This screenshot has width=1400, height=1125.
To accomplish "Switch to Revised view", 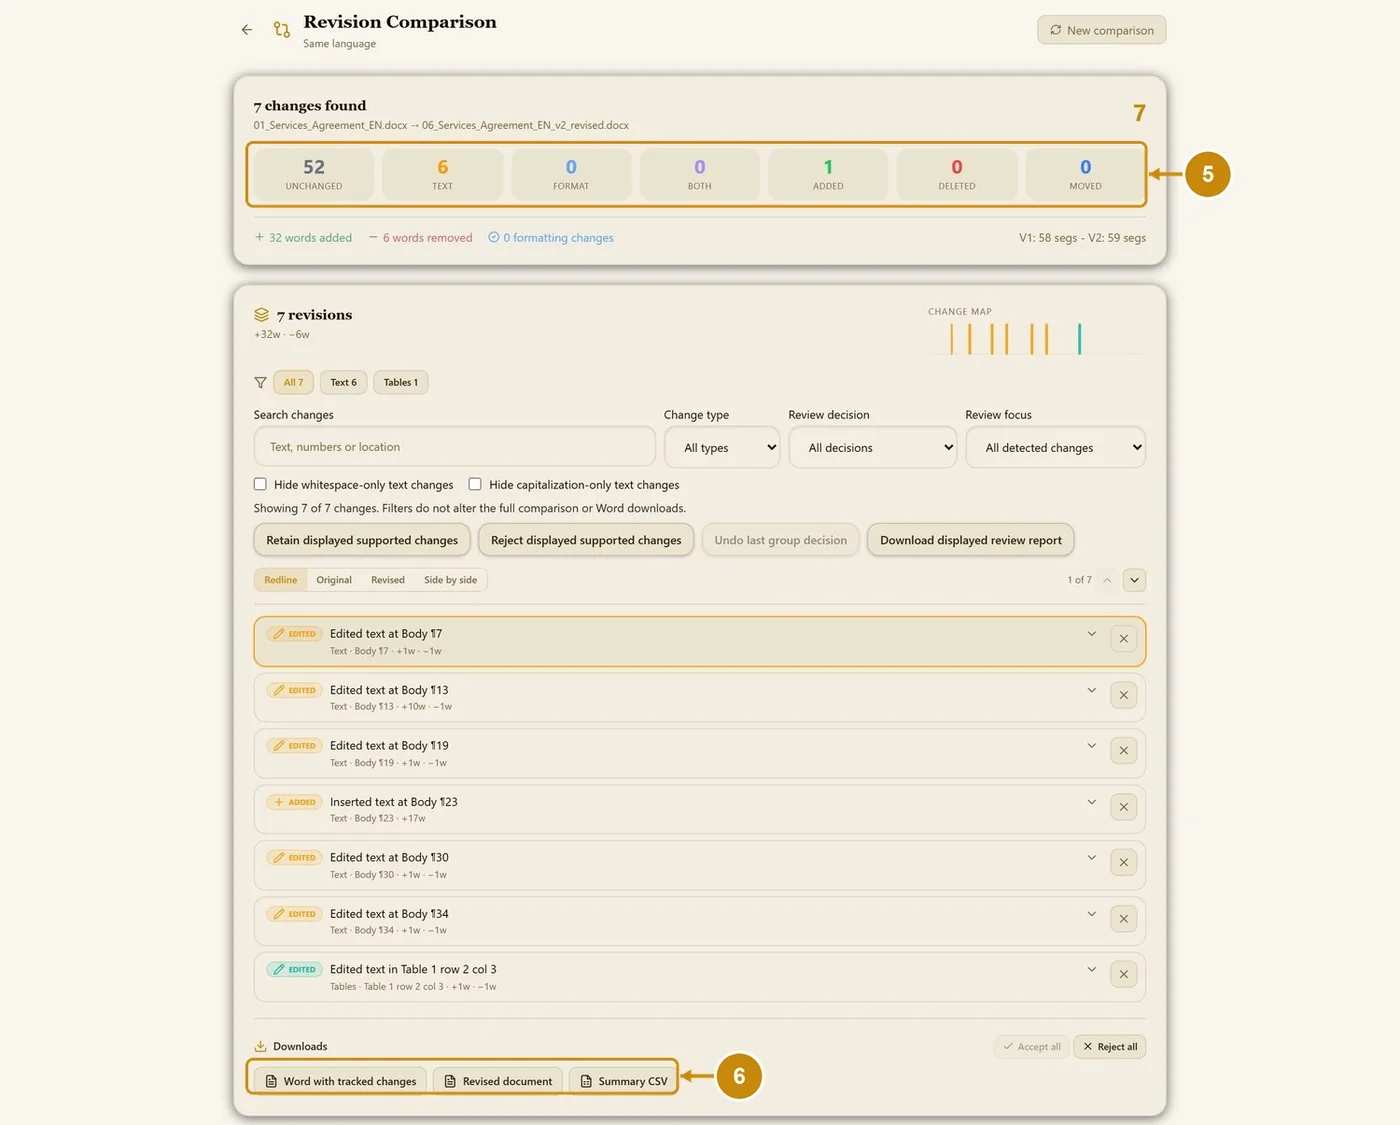I will click(388, 580).
